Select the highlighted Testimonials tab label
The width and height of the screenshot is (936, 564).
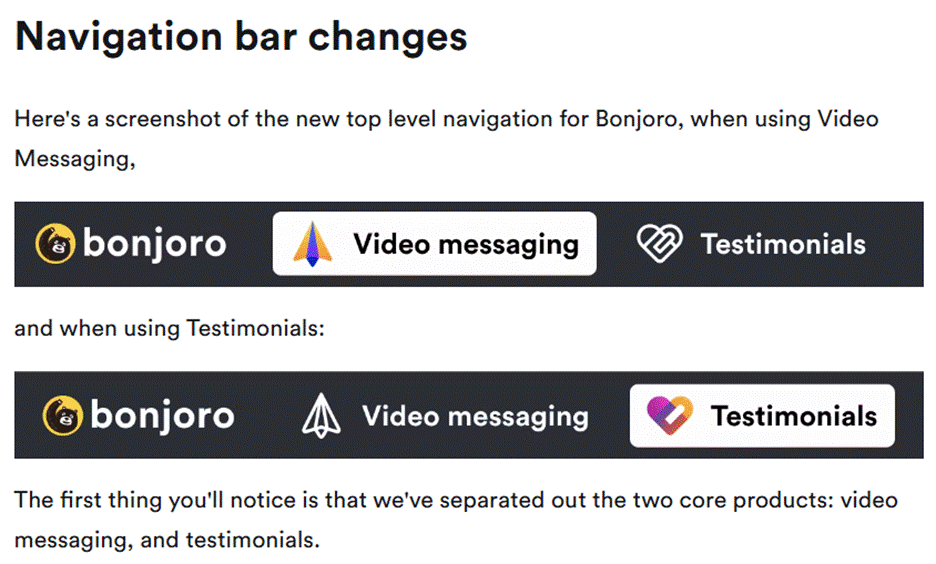(x=793, y=416)
